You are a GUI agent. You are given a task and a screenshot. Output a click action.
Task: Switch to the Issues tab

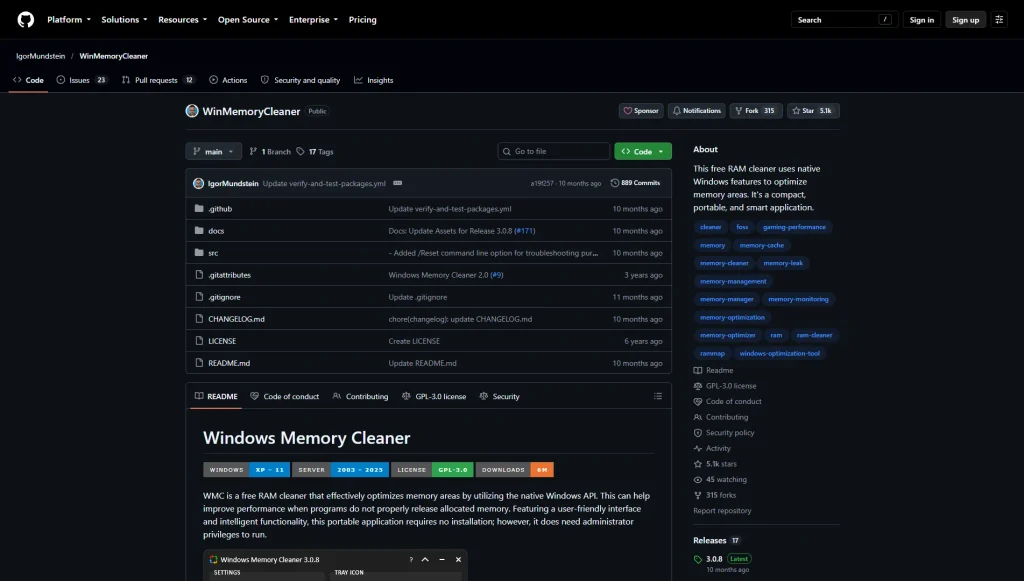[82, 80]
